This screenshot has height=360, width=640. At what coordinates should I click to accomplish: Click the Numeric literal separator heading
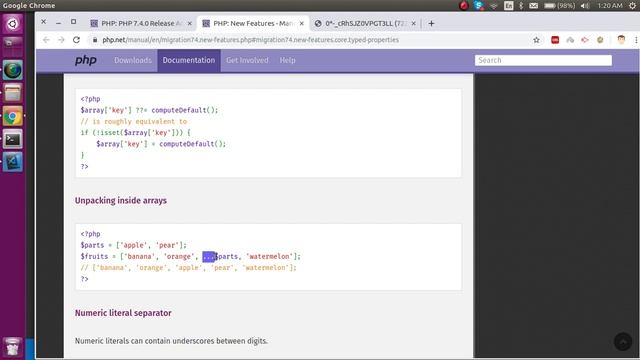coord(123,313)
